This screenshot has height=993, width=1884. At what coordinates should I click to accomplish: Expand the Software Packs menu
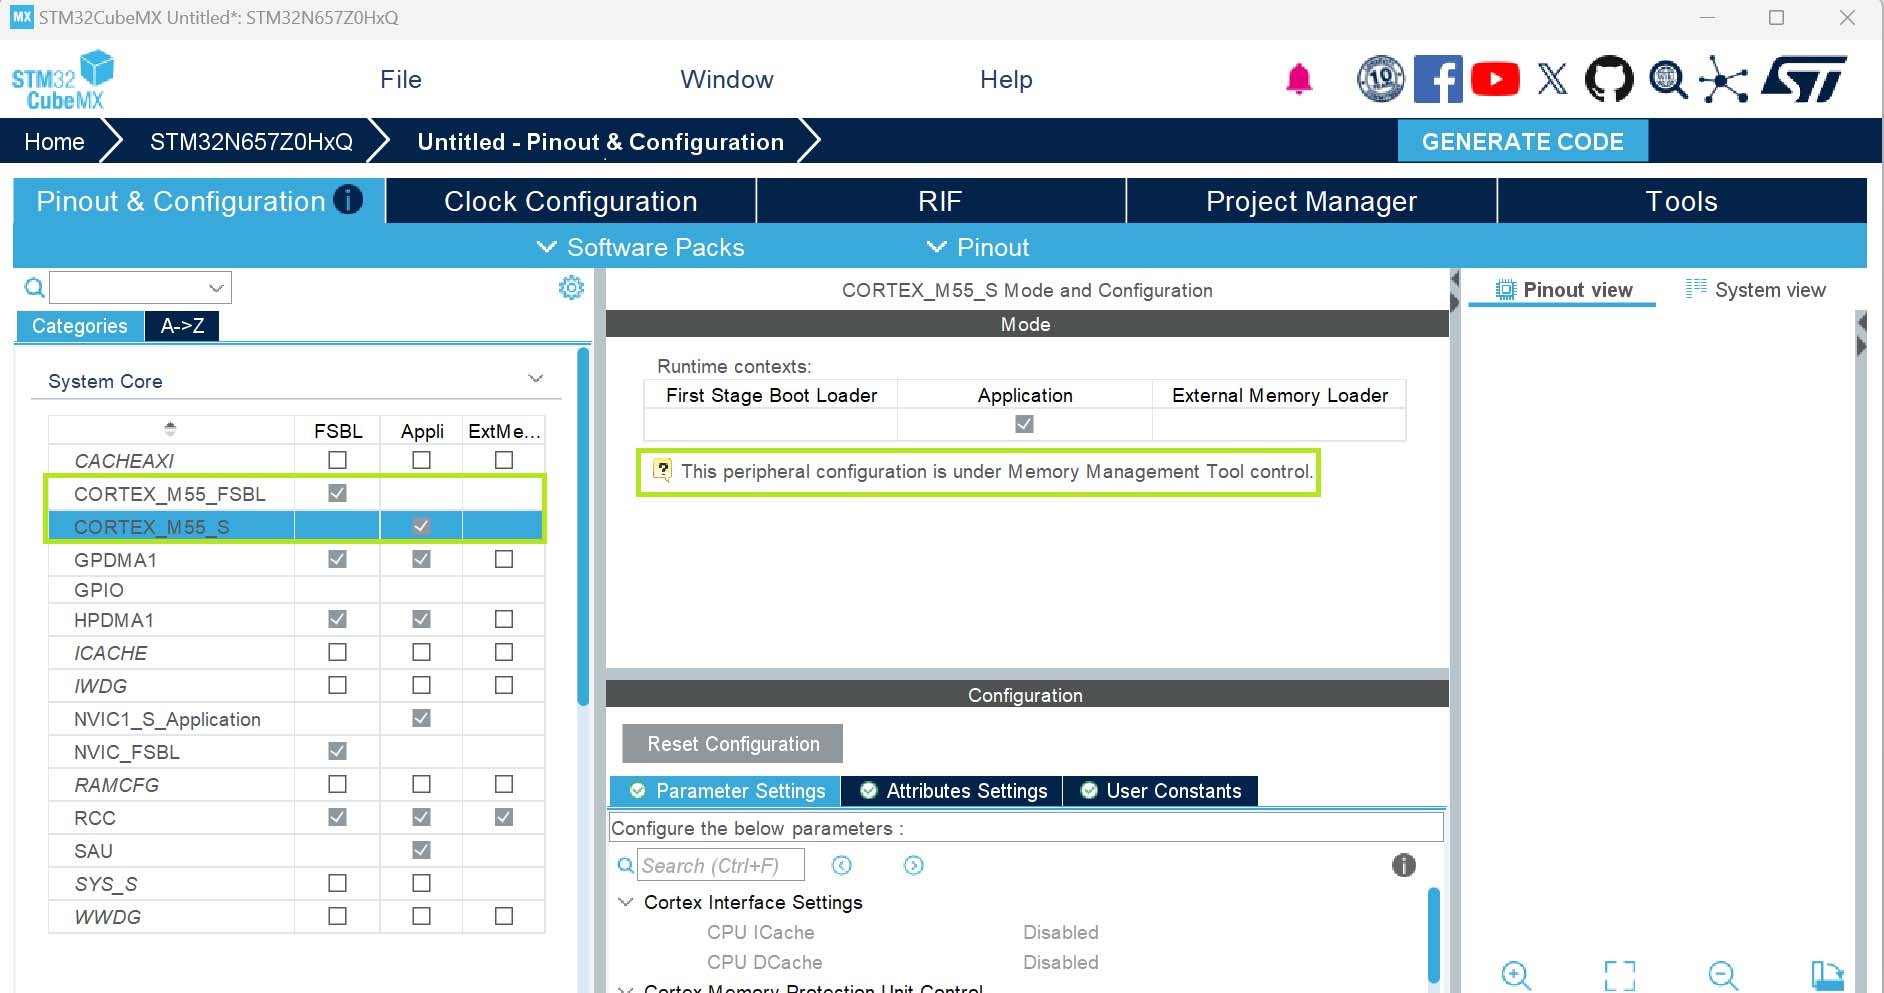641,247
